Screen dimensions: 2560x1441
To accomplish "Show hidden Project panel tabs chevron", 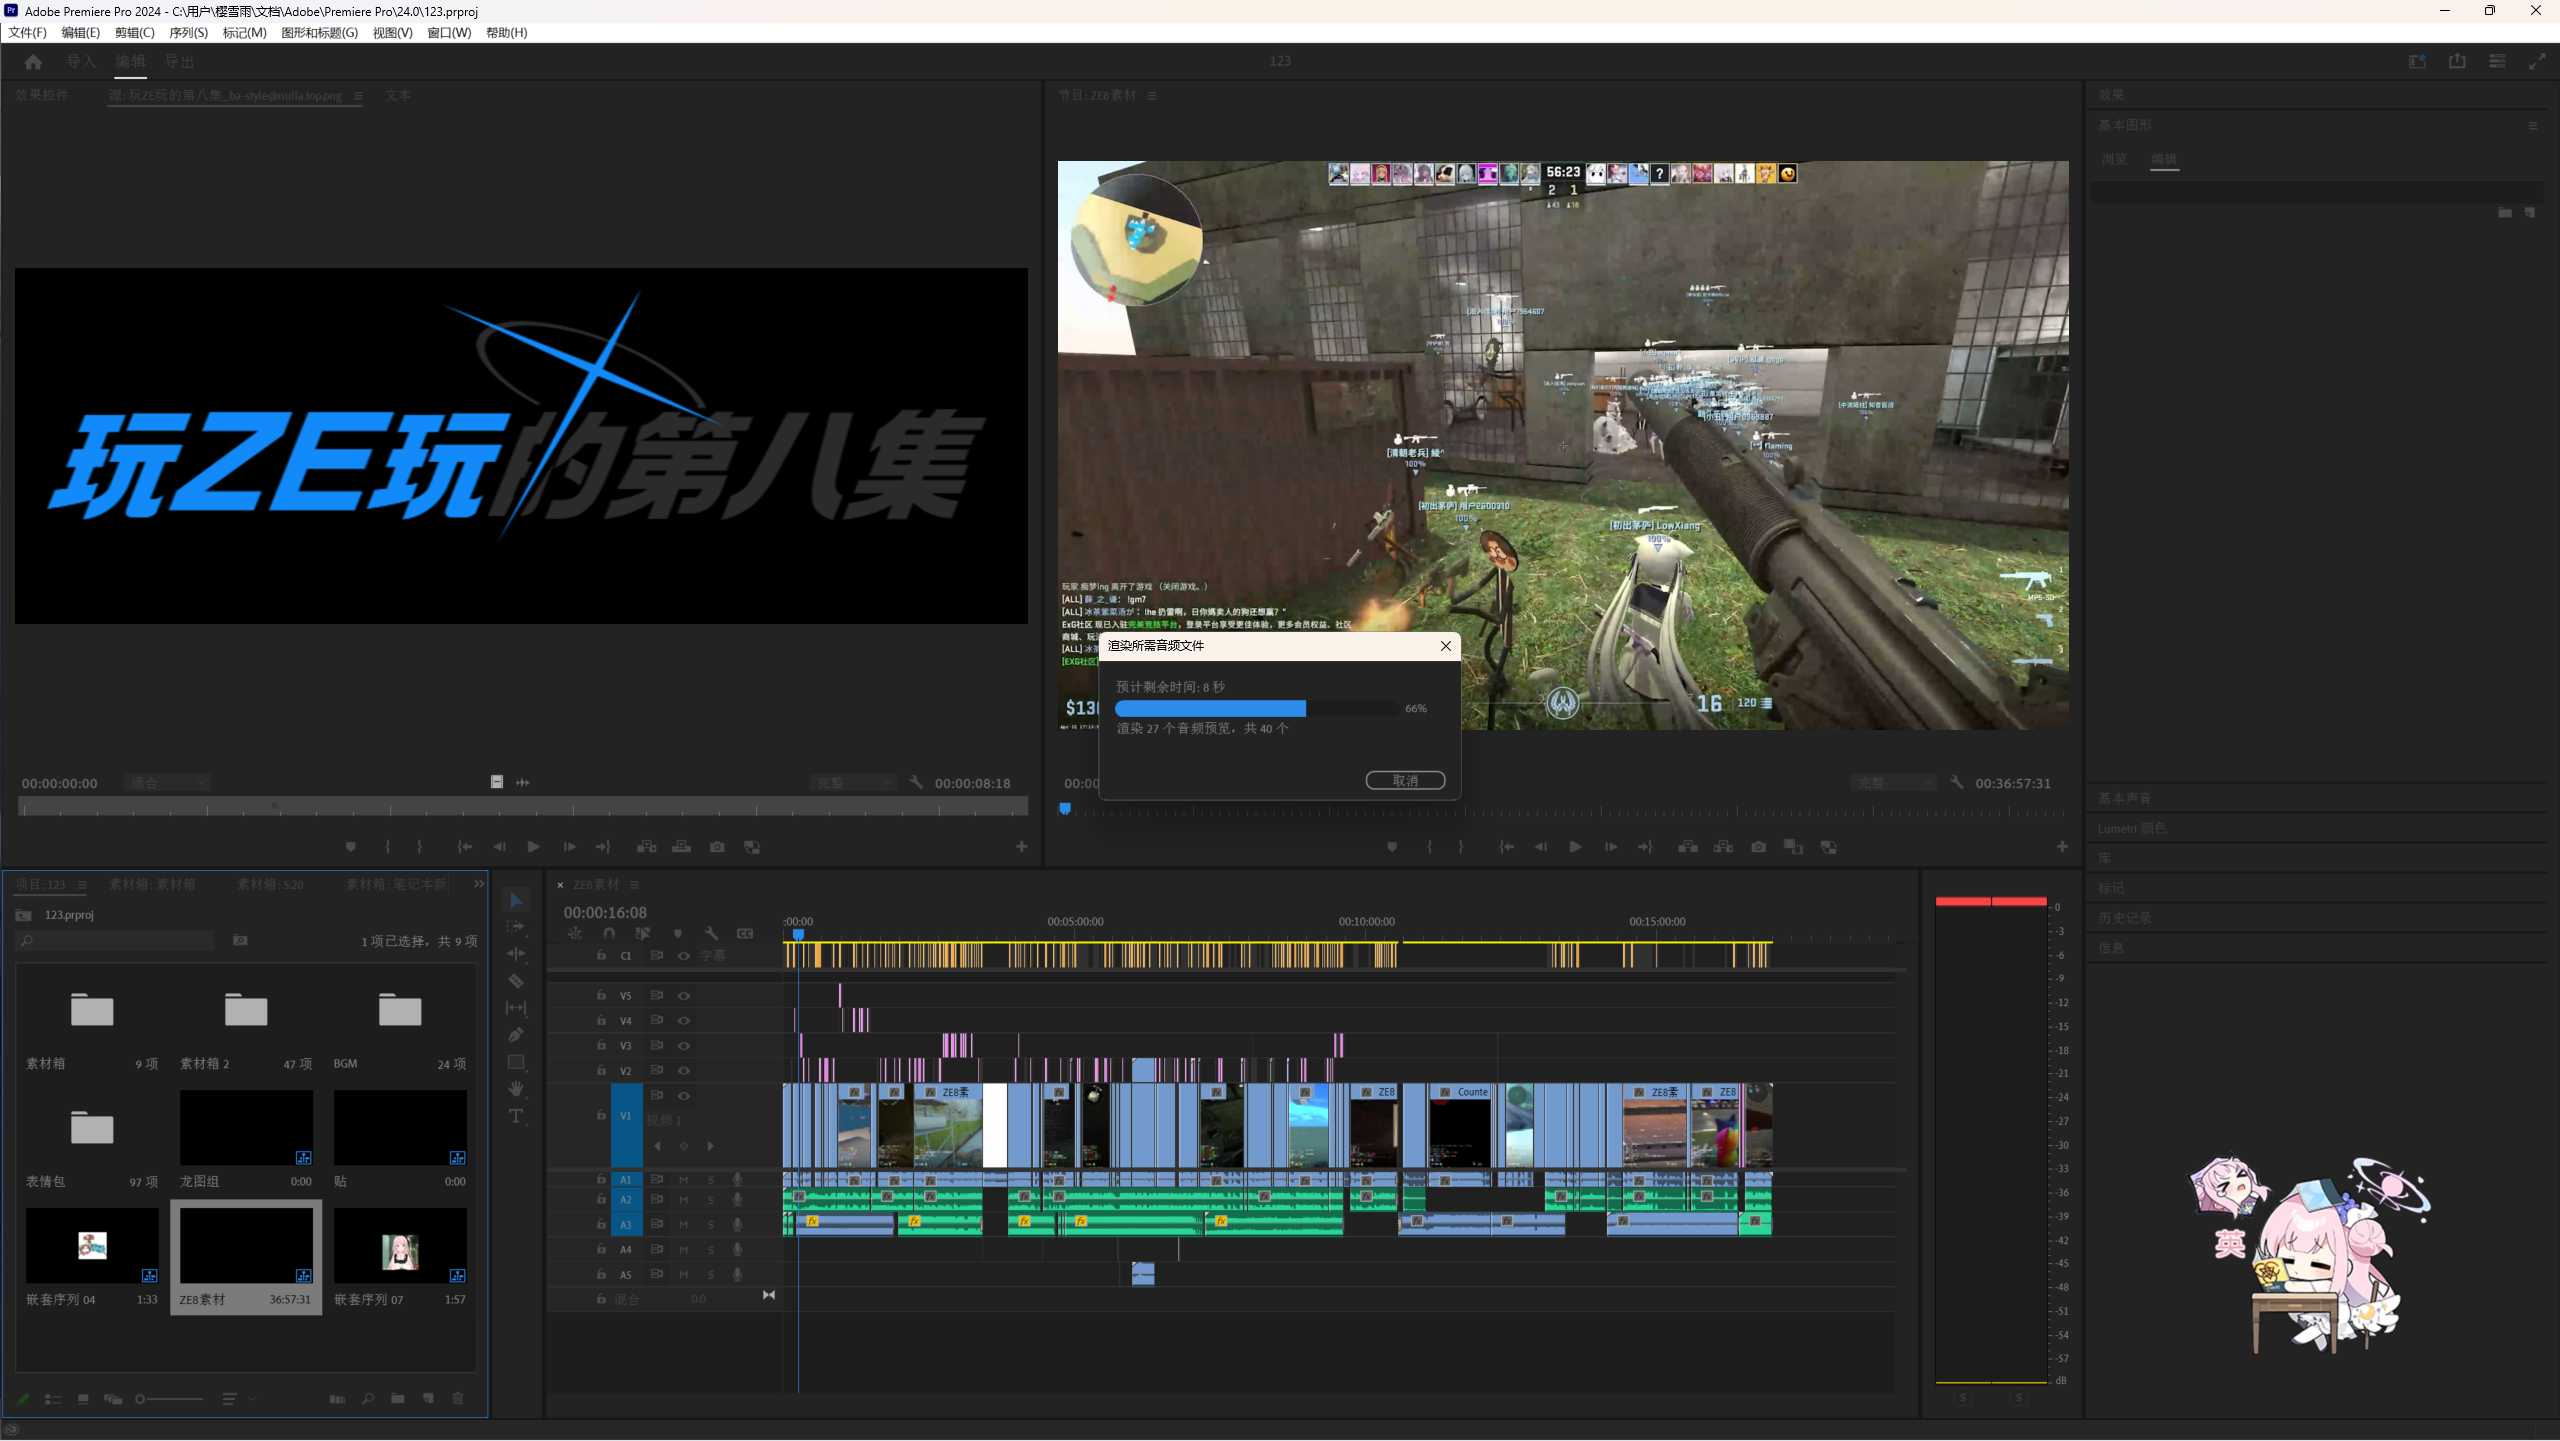I will [479, 884].
